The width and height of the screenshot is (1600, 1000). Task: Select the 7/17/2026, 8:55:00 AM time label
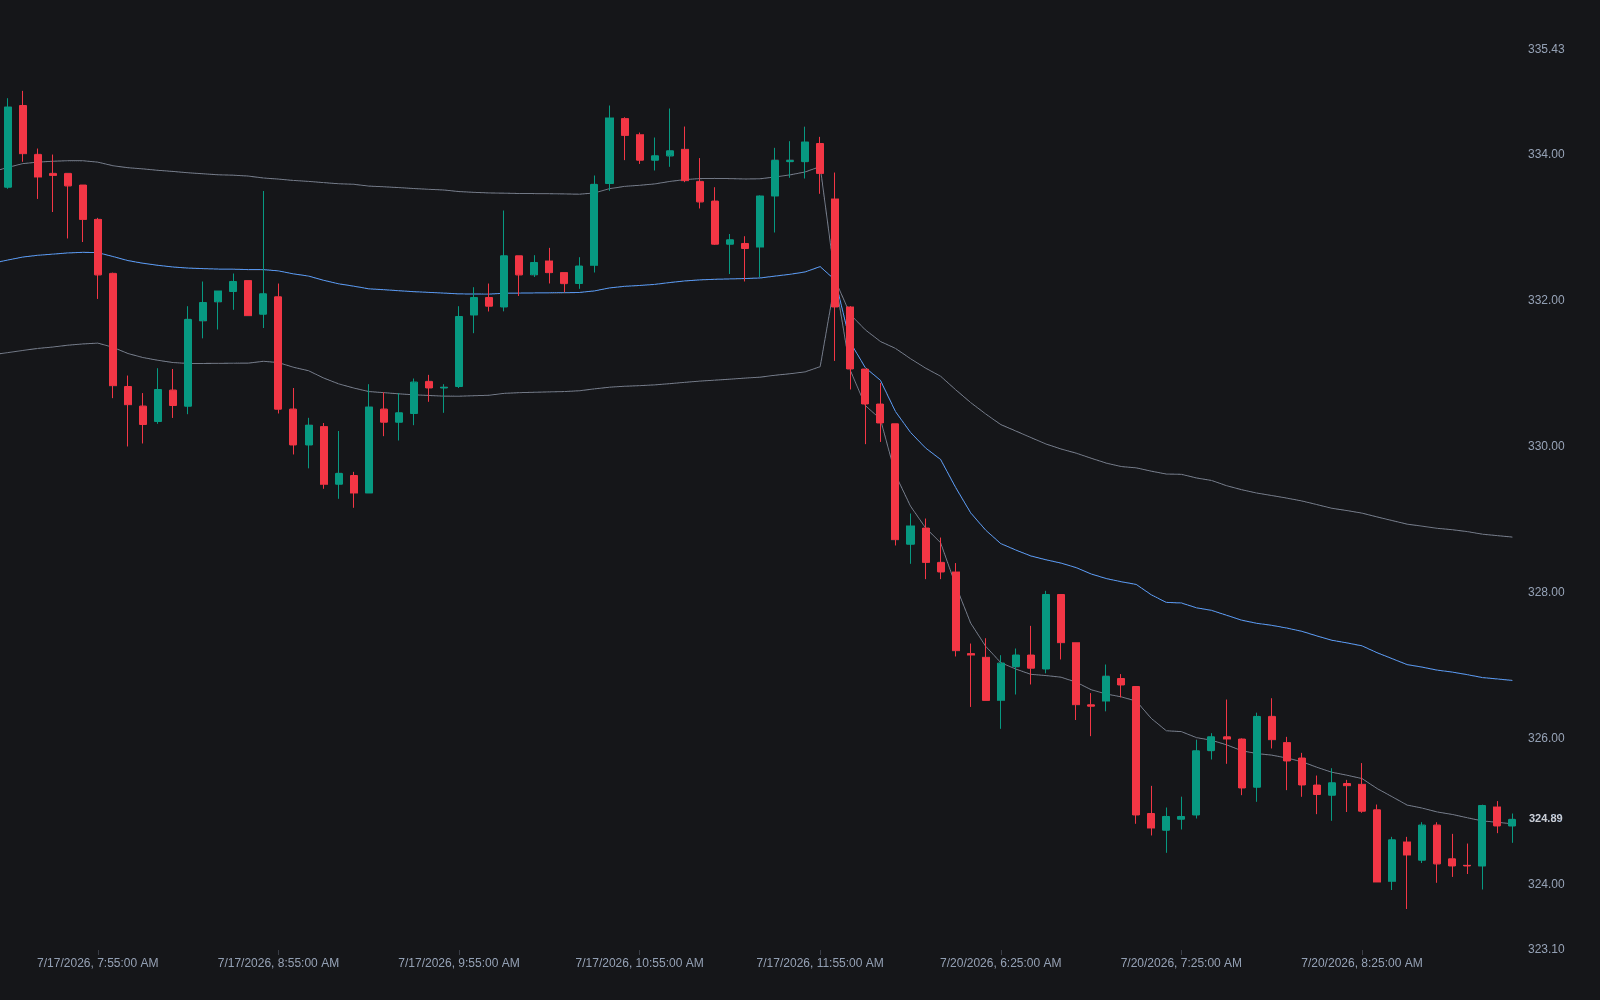(278, 963)
